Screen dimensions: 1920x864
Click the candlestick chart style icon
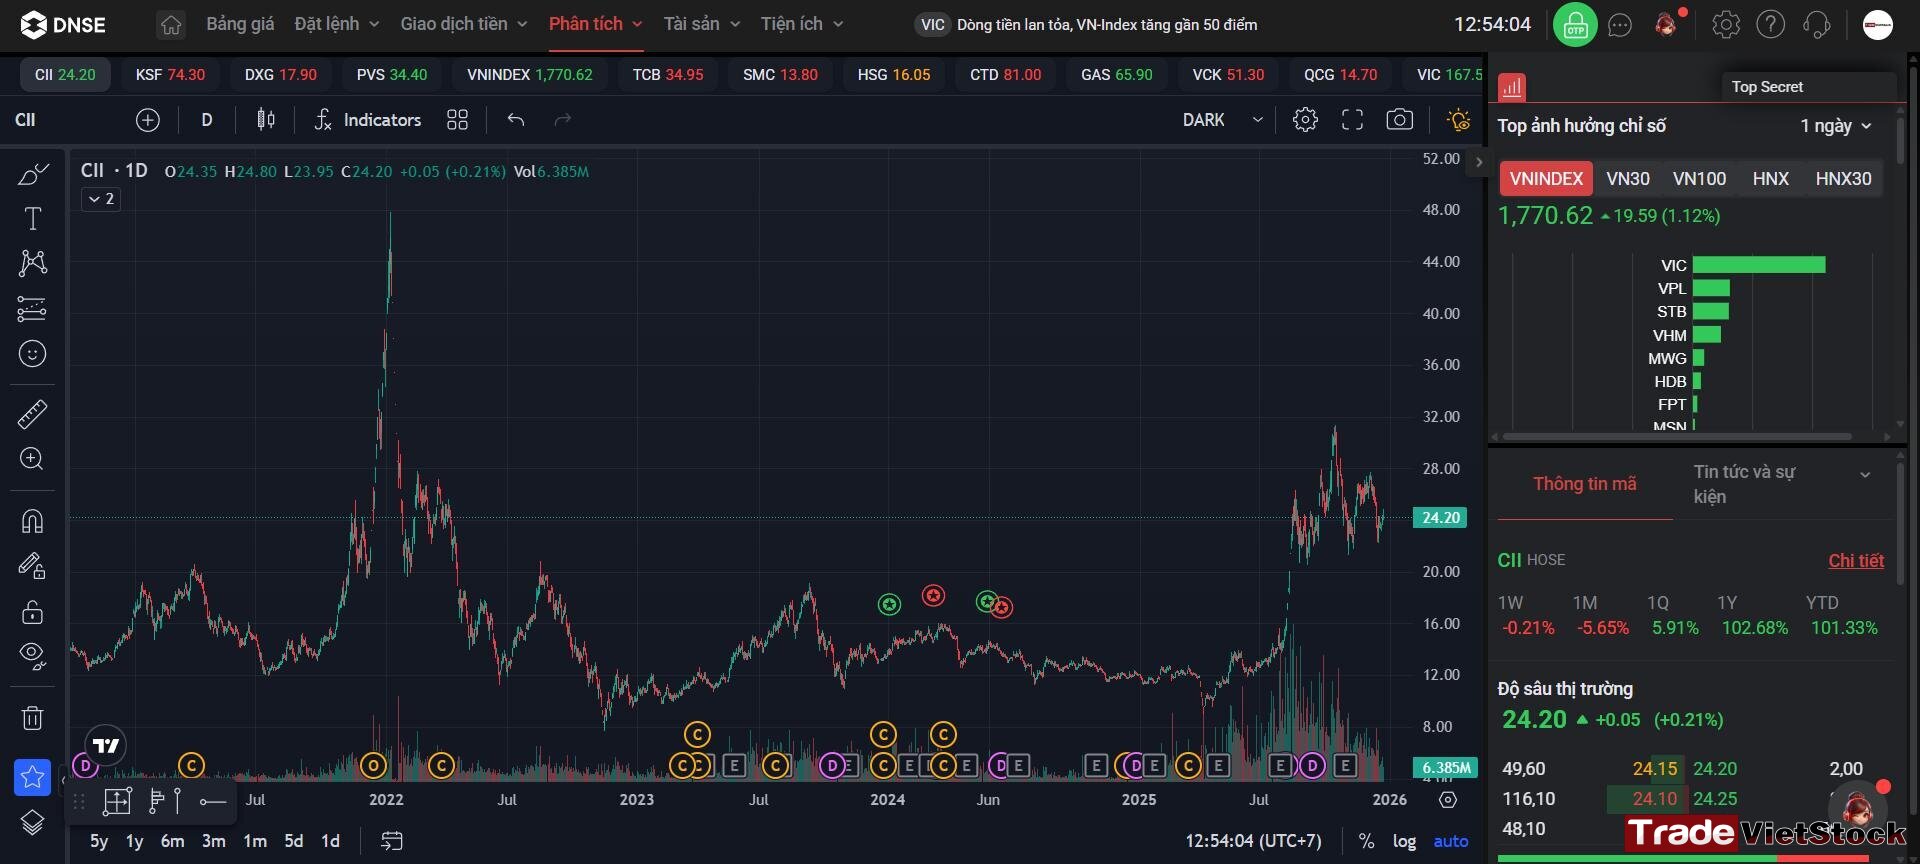tap(265, 120)
